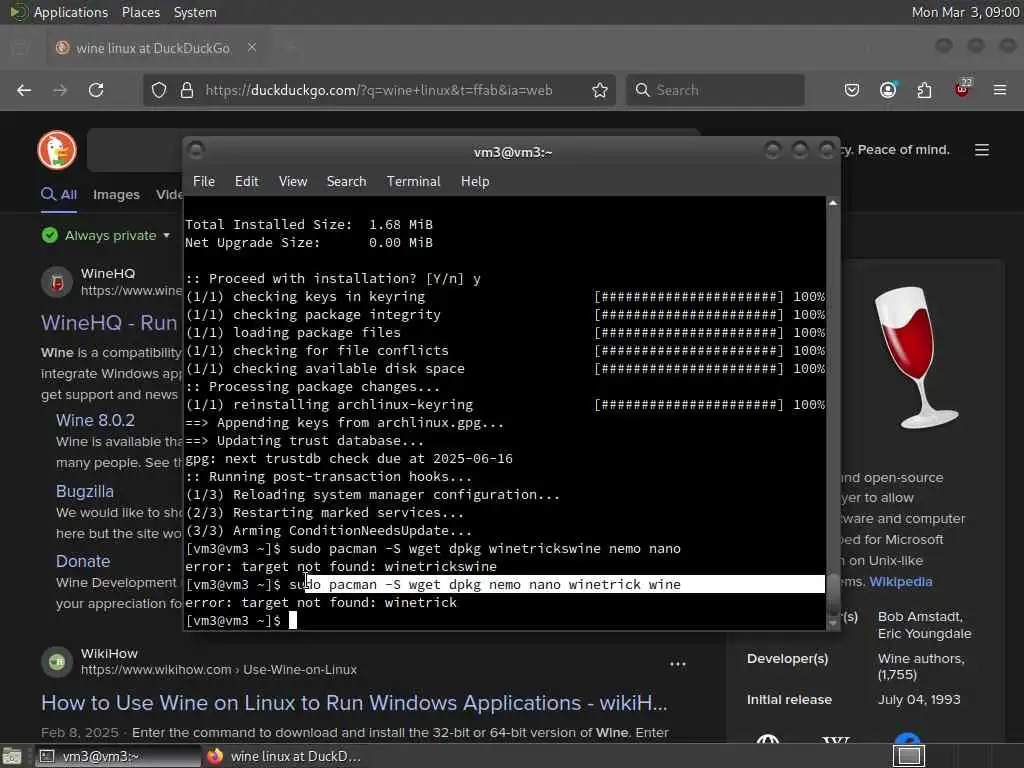Click the uBlock extension icon
This screenshot has width=1024, height=768.
962,89
